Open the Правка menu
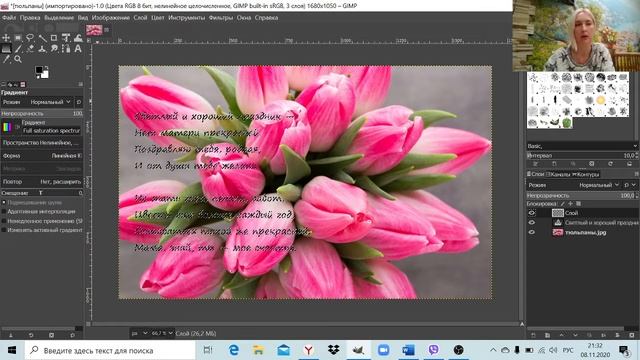This screenshot has height=360, width=640. 30,18
